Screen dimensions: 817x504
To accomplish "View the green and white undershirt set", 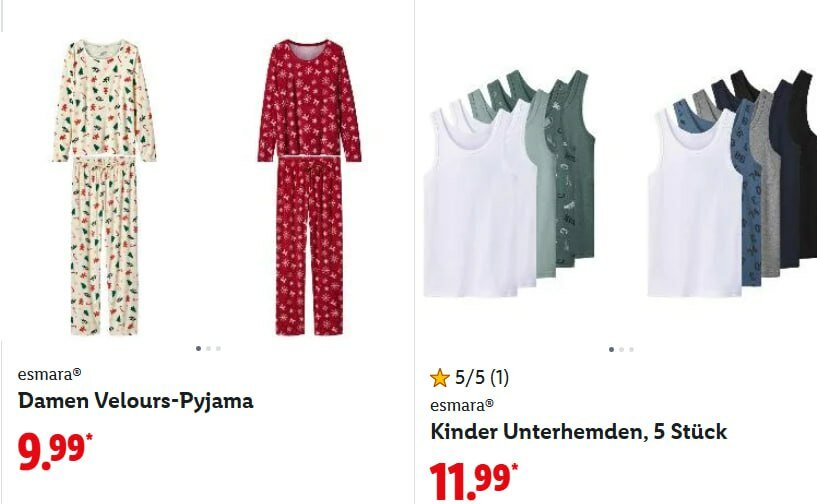I will point(509,183).
